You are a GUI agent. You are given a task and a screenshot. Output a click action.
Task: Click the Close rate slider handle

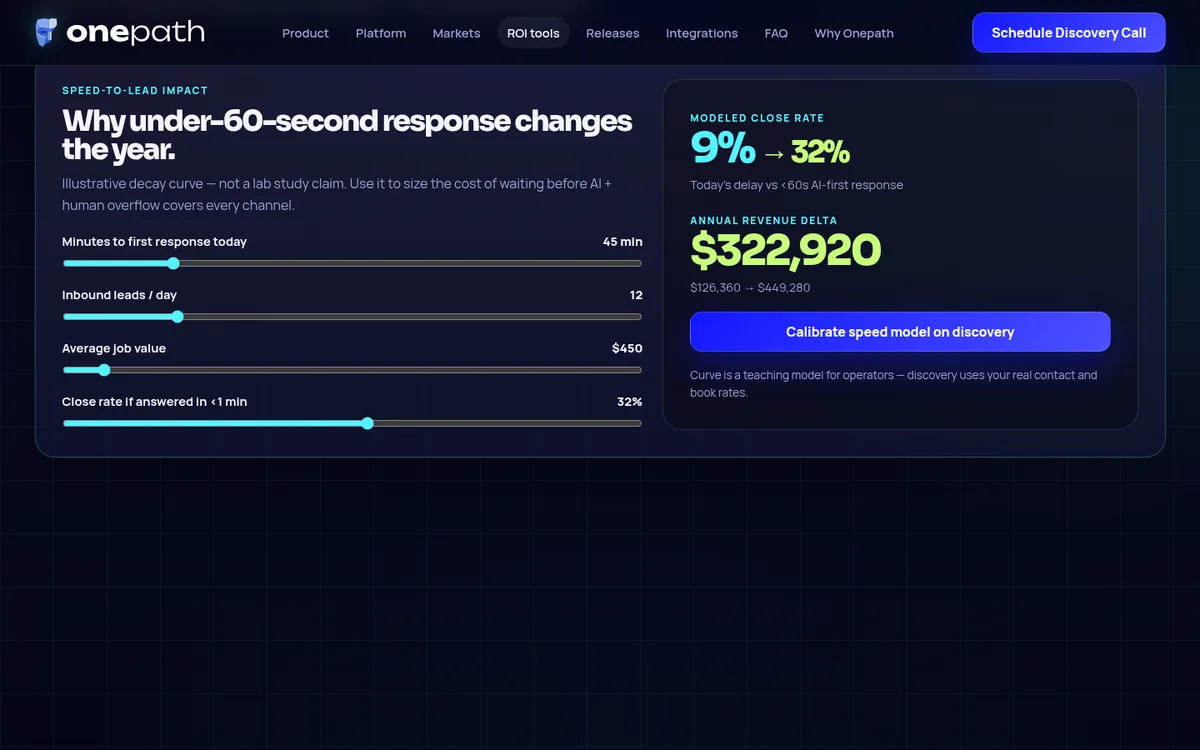[367, 423]
